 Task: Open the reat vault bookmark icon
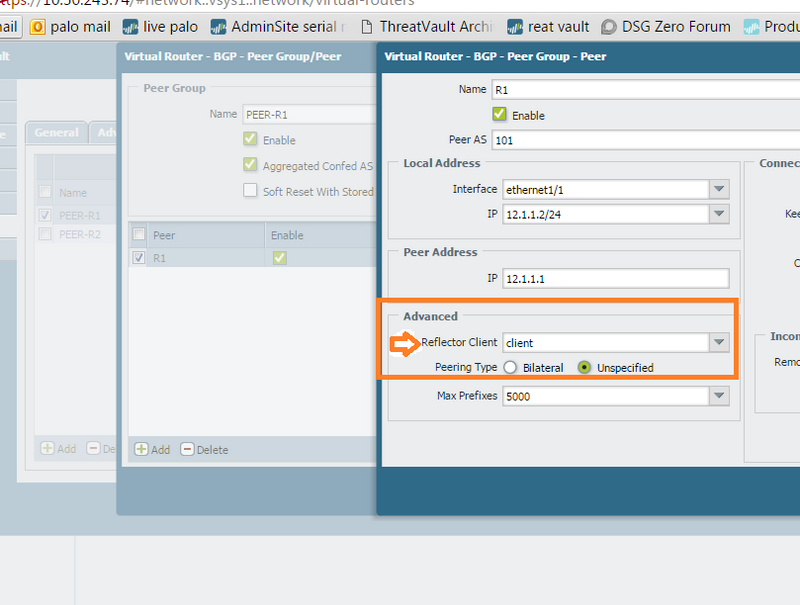[515, 27]
